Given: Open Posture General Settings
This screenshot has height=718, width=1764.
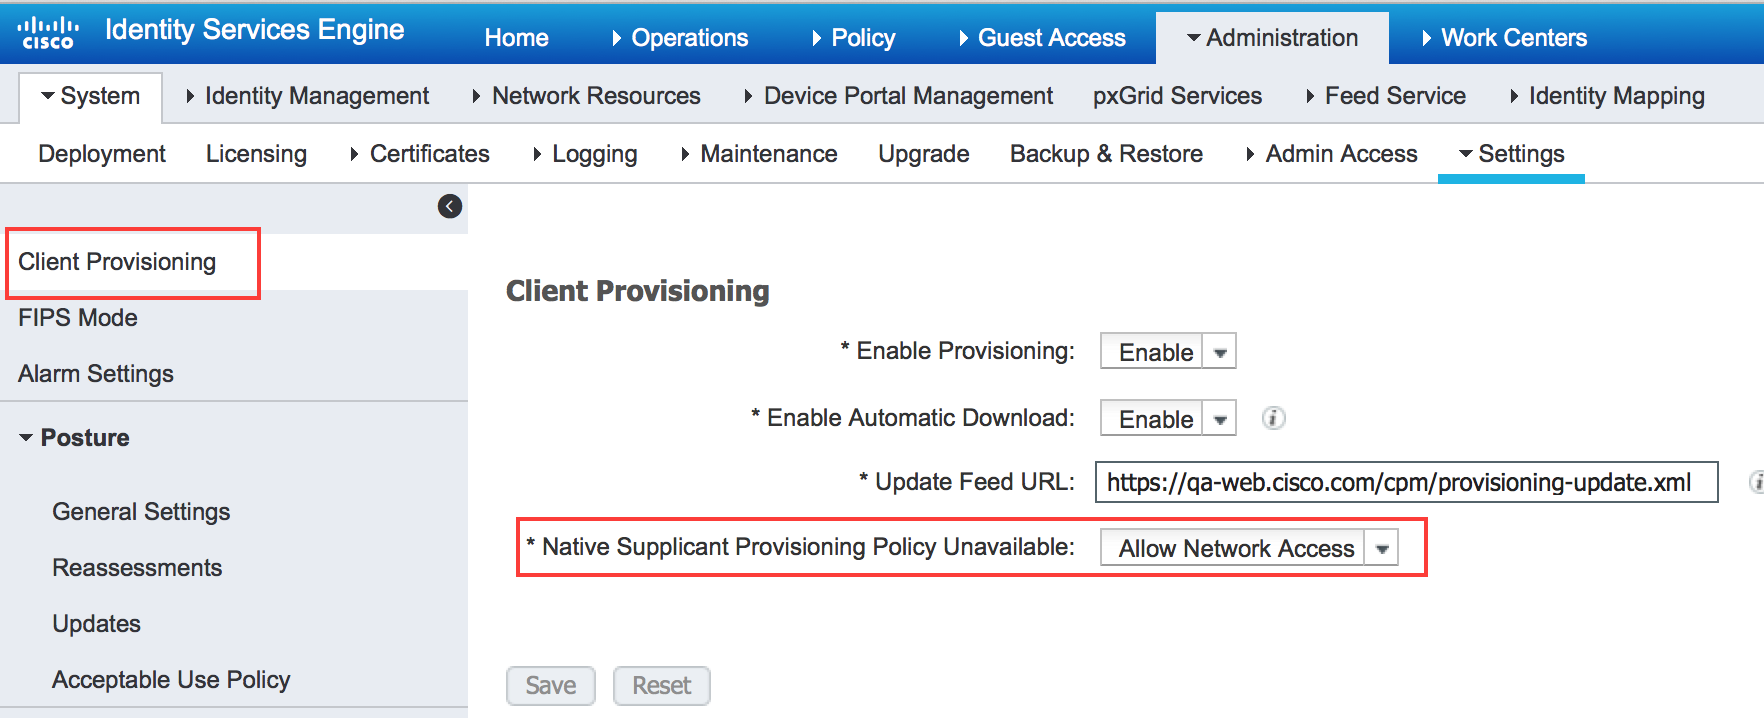Looking at the screenshot, I should coord(141,512).
